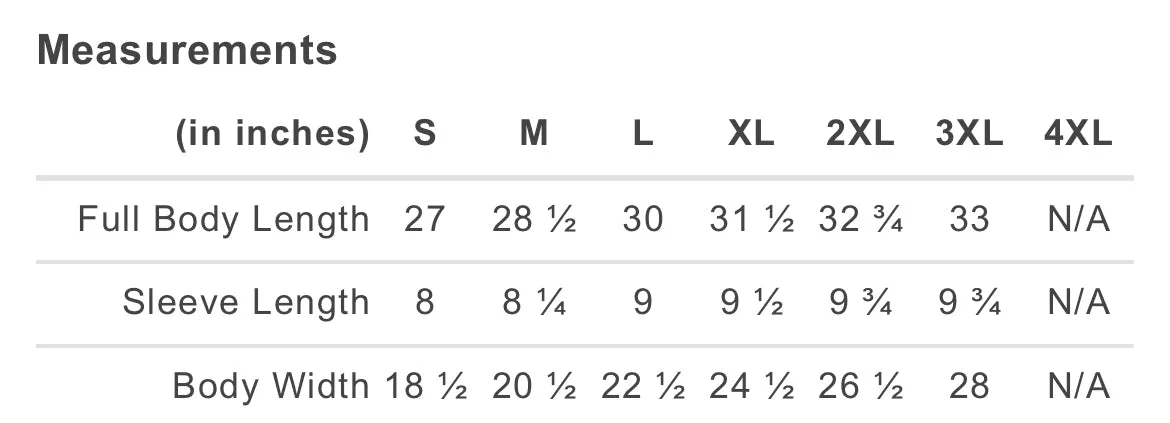The height and width of the screenshot is (423, 1170).
Task: Click the 18 ½ body width cell
Action: [x=426, y=386]
